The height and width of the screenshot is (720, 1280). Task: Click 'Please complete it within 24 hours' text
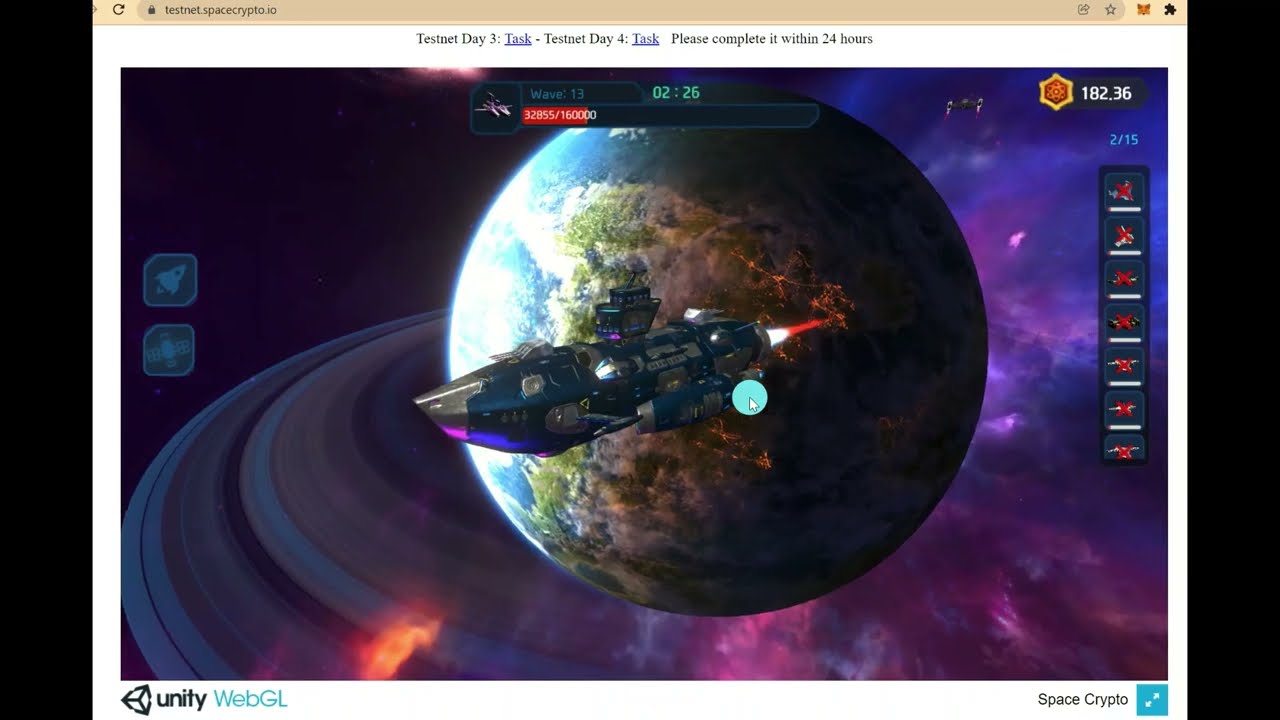(772, 39)
